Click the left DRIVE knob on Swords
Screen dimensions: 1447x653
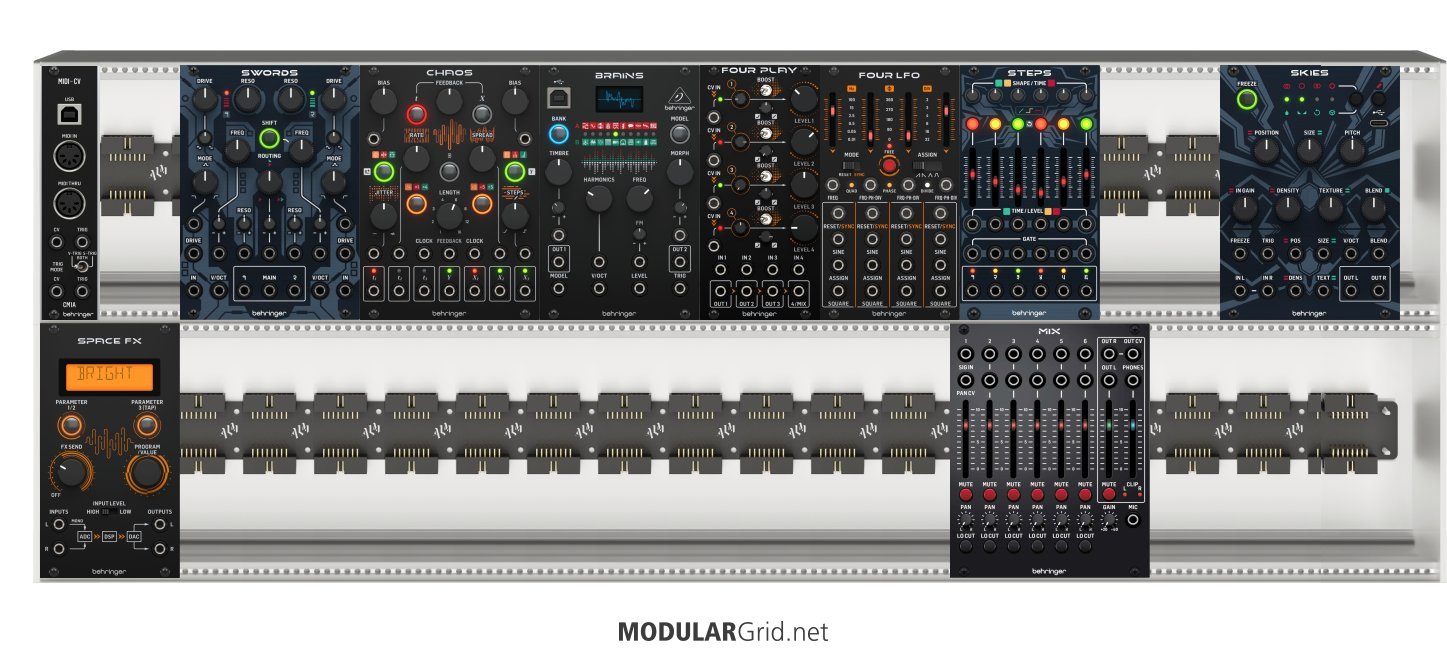point(205,100)
